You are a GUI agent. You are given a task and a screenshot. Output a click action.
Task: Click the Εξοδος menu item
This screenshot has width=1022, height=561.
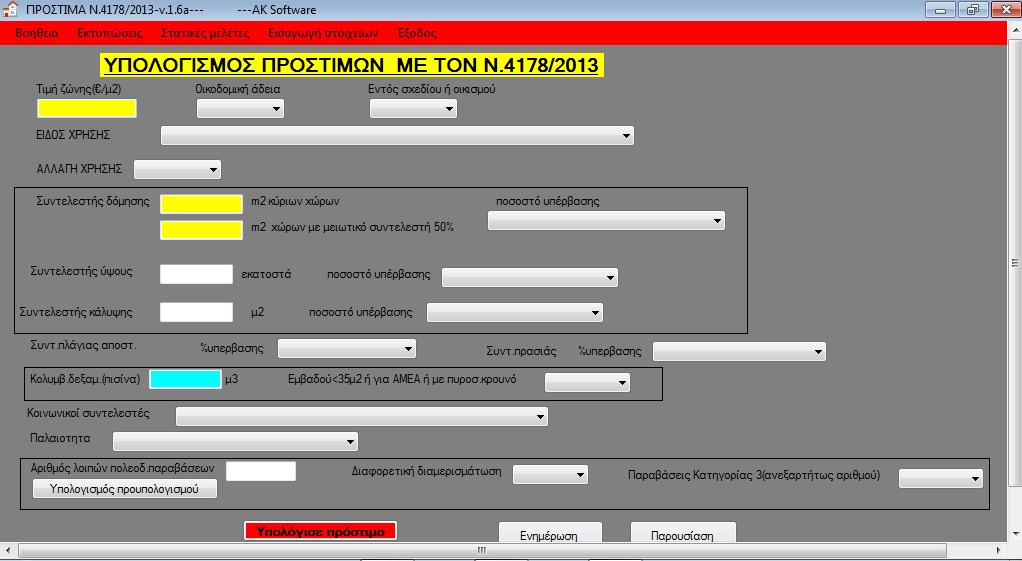[x=417, y=33]
